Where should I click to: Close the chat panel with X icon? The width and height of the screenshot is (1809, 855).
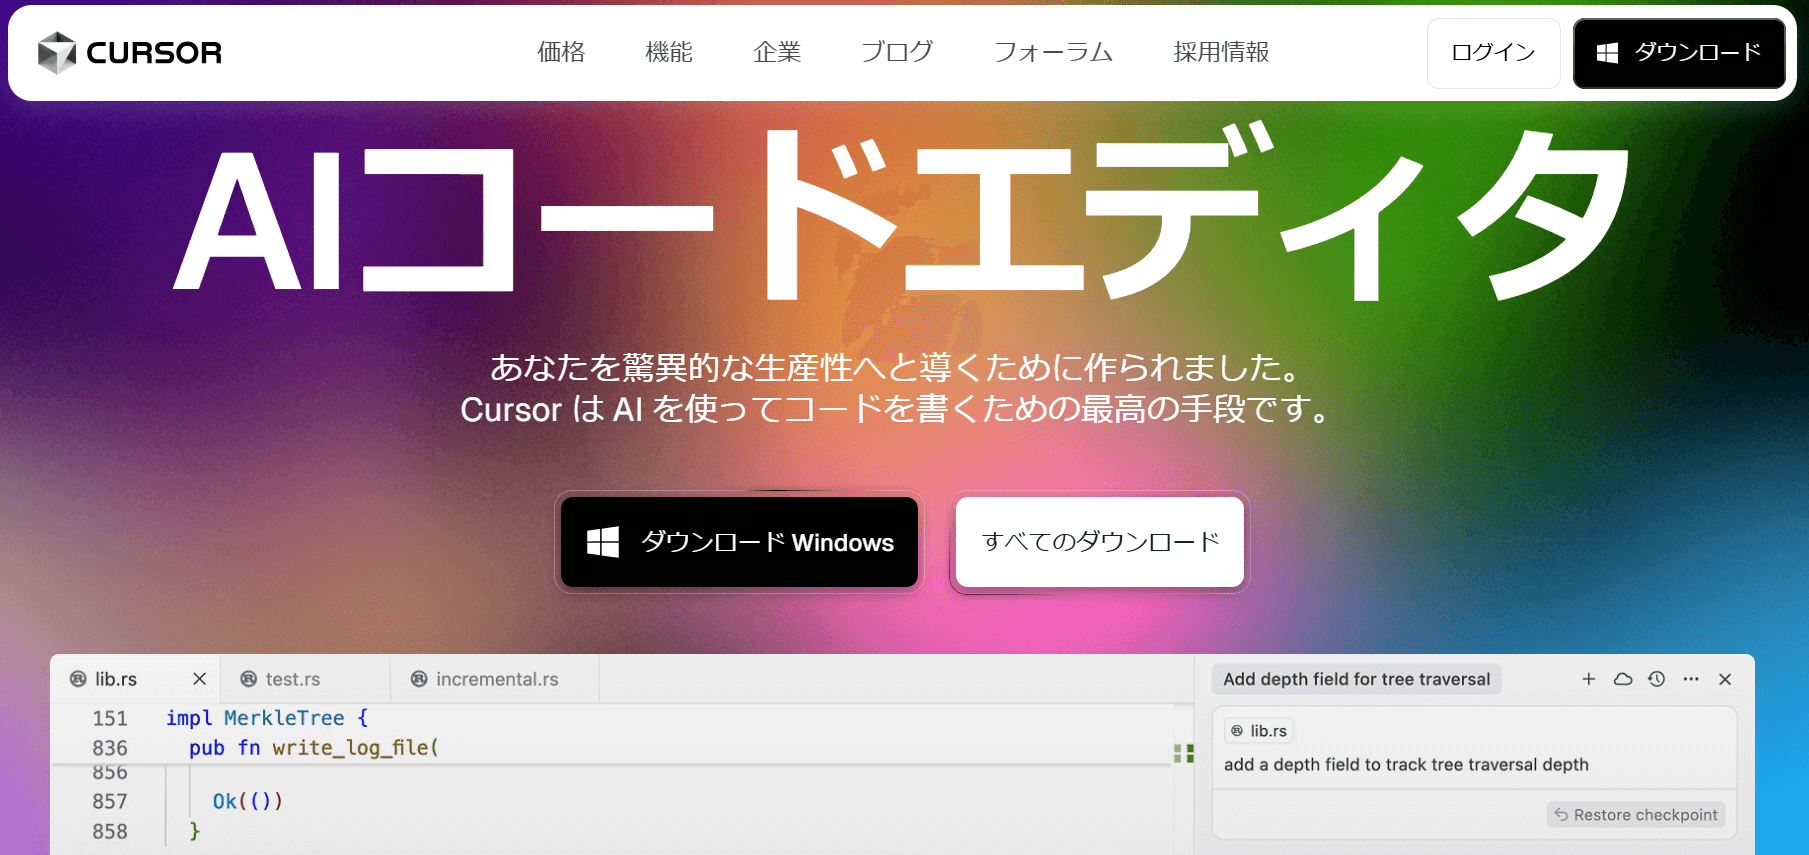(1725, 679)
